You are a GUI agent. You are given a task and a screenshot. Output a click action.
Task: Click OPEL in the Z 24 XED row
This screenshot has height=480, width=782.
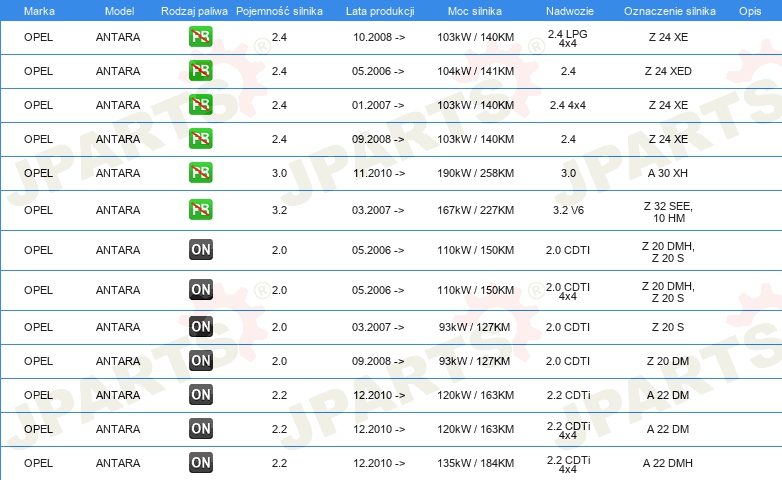pos(38,71)
